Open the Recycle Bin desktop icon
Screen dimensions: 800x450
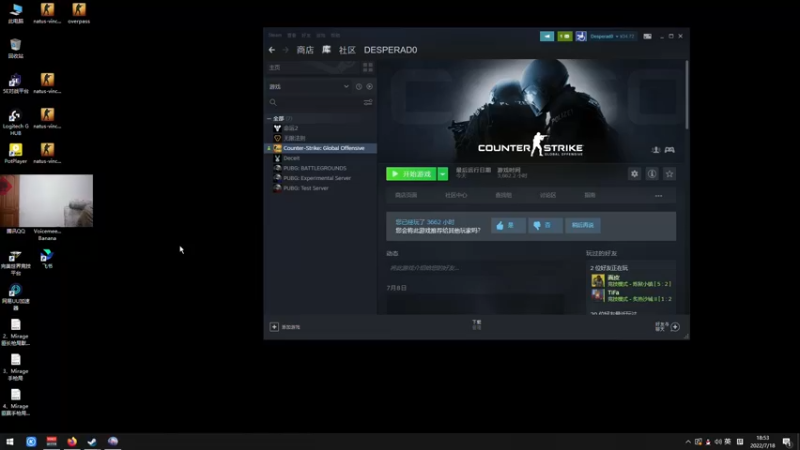pyautogui.click(x=15, y=48)
